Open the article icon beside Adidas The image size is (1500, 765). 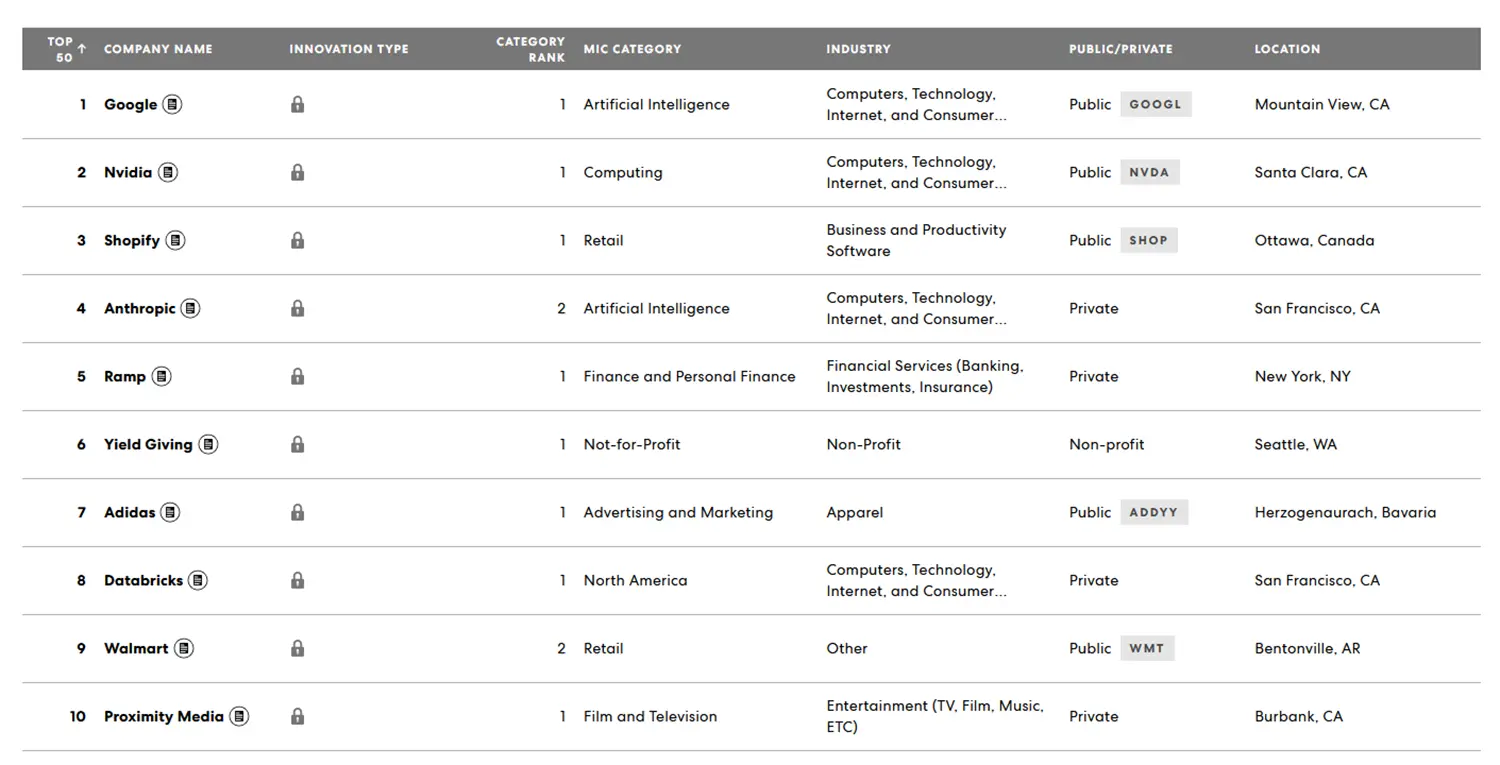click(170, 512)
